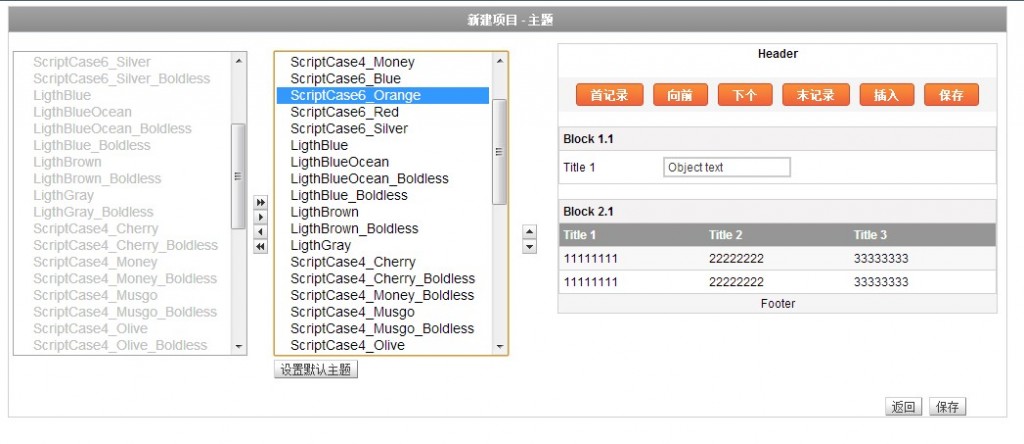Click the middle list scrollbar thumb
Screen dimensions: 1024x444
500,151
